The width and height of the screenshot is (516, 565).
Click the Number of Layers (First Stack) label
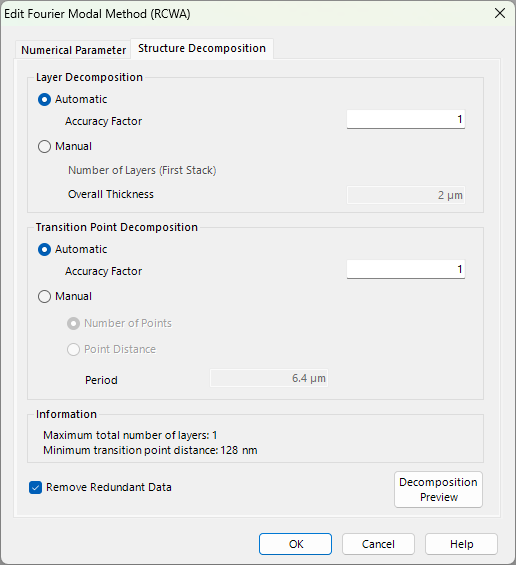pos(142,170)
